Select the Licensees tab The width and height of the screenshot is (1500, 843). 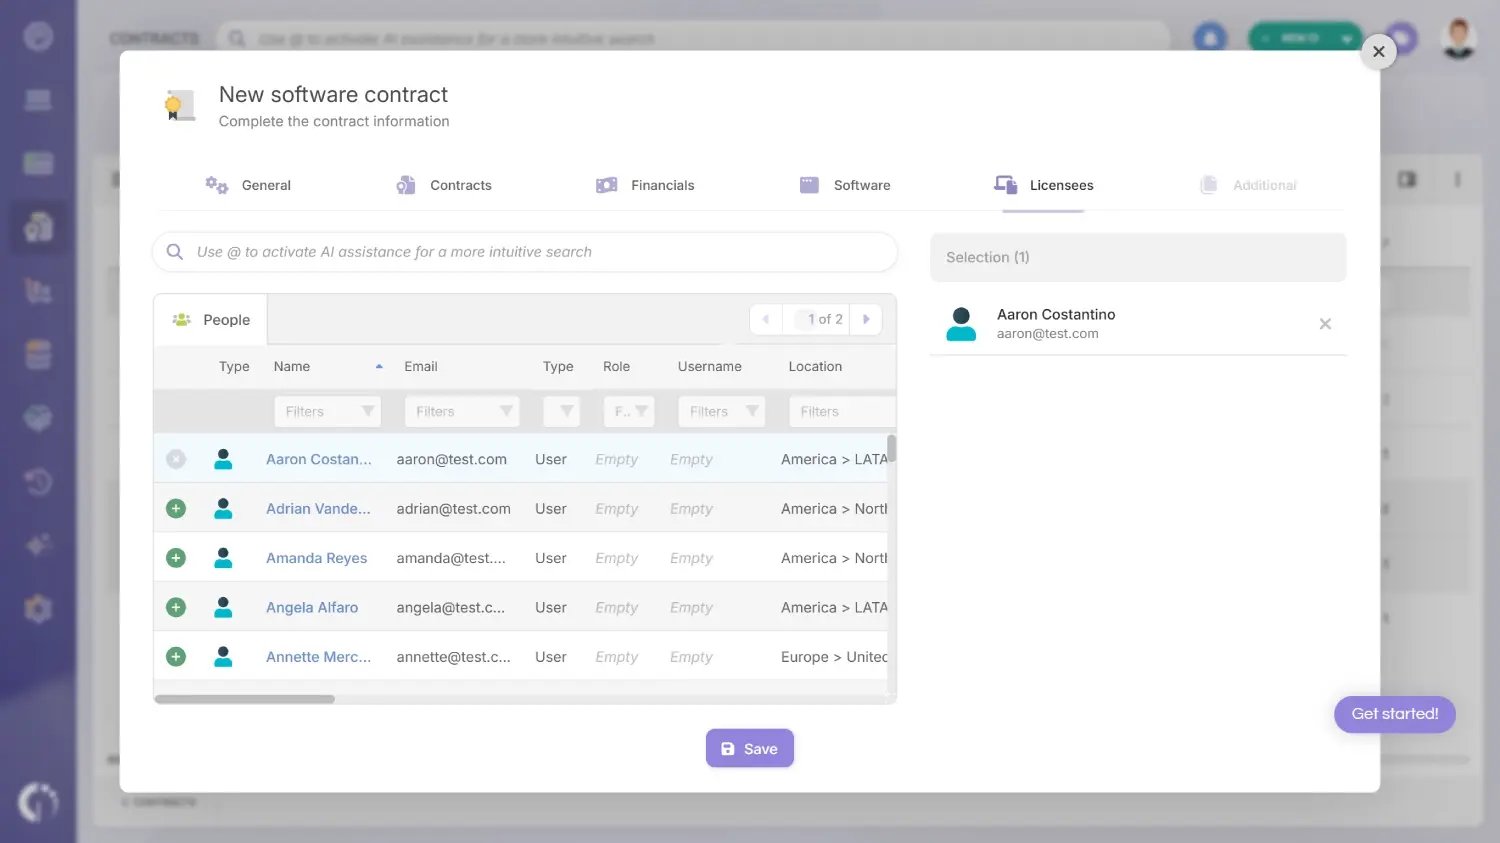point(1043,185)
